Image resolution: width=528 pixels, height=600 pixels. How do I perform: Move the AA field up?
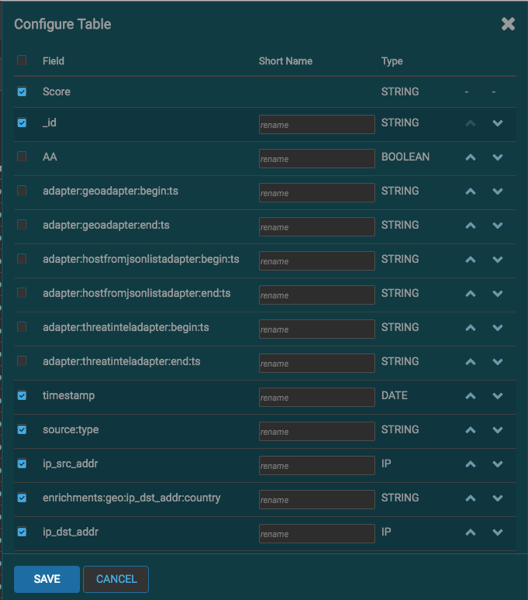tap(471, 157)
